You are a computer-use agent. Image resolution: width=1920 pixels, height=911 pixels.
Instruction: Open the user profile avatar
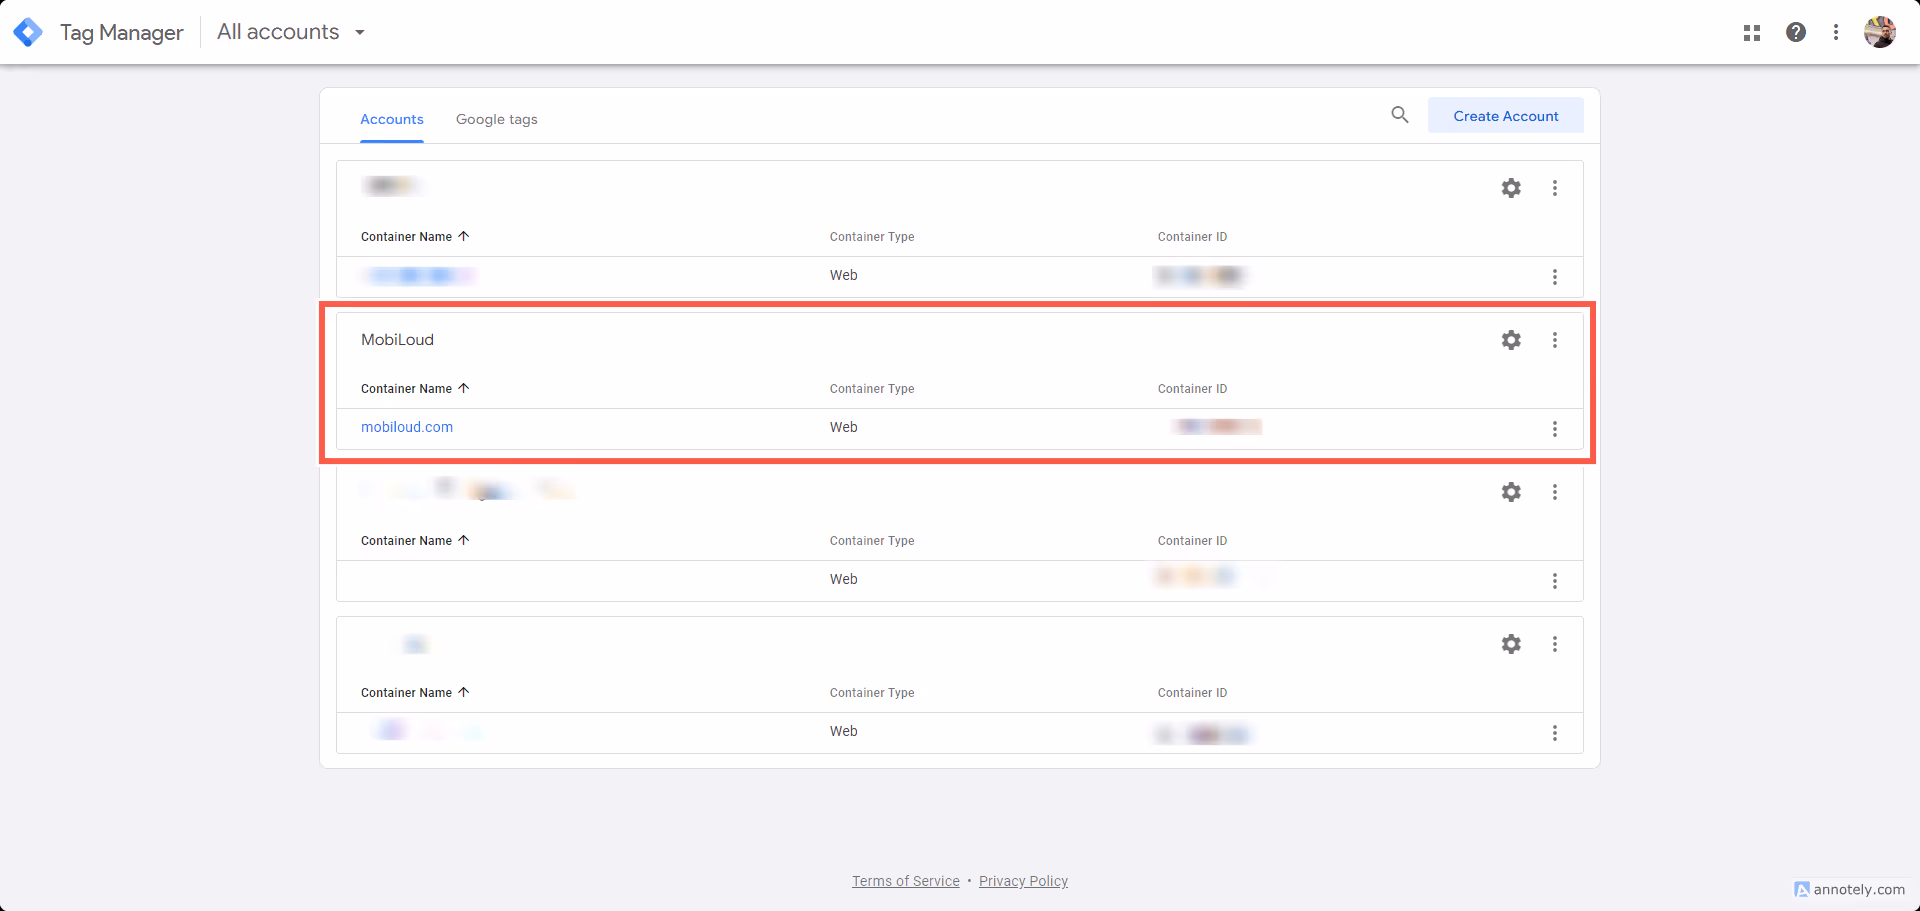pyautogui.click(x=1880, y=32)
